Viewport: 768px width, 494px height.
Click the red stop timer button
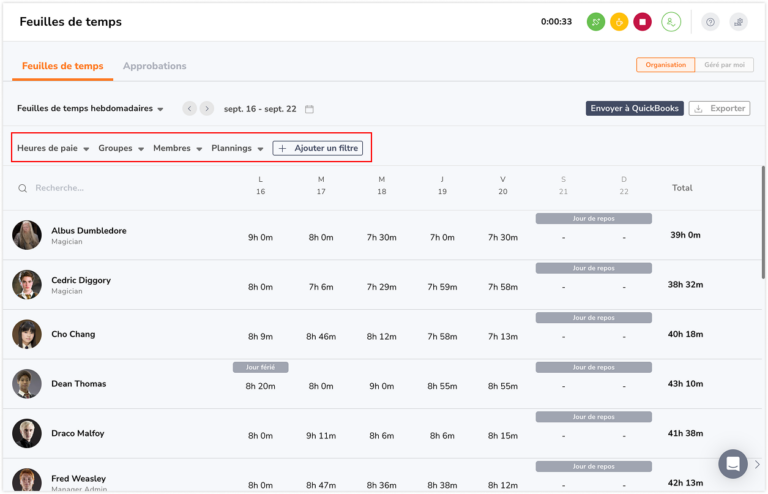click(x=642, y=22)
